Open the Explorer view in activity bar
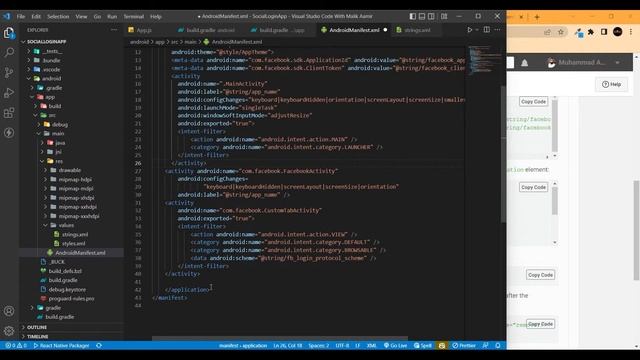This screenshot has height=360, width=640. [9, 33]
